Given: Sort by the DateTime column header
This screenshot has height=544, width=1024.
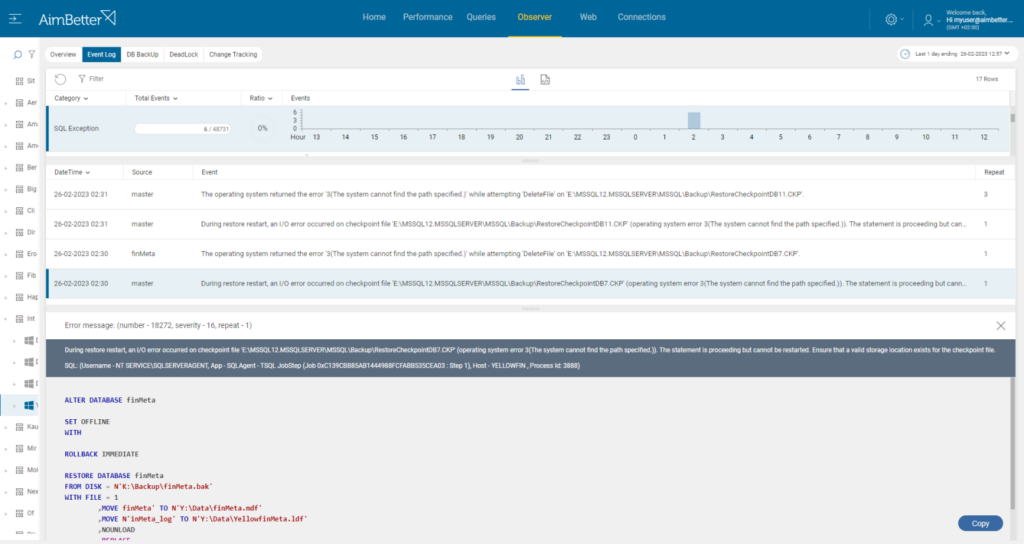Looking at the screenshot, I should [x=72, y=172].
